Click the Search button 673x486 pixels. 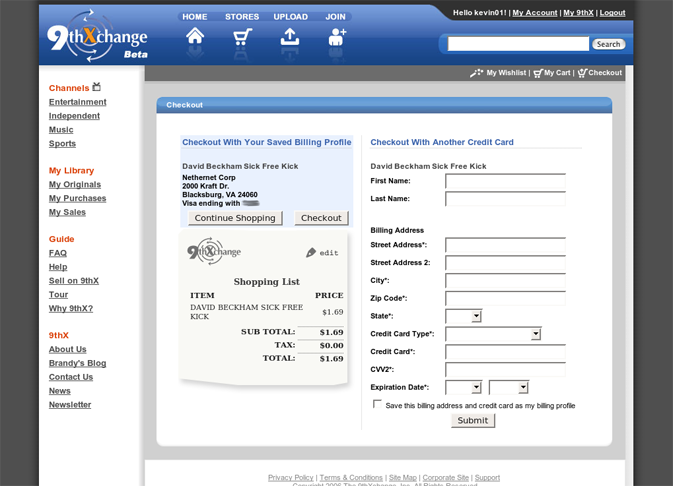pyautogui.click(x=608, y=44)
